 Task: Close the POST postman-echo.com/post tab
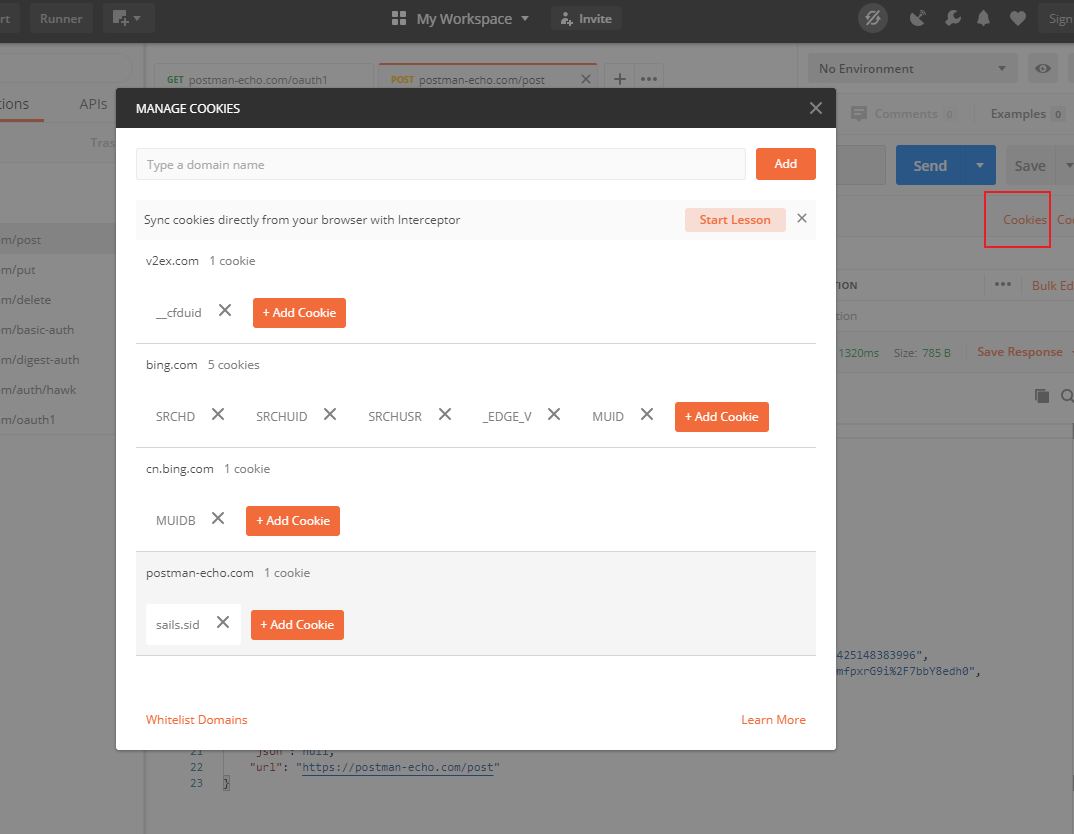pyautogui.click(x=586, y=79)
